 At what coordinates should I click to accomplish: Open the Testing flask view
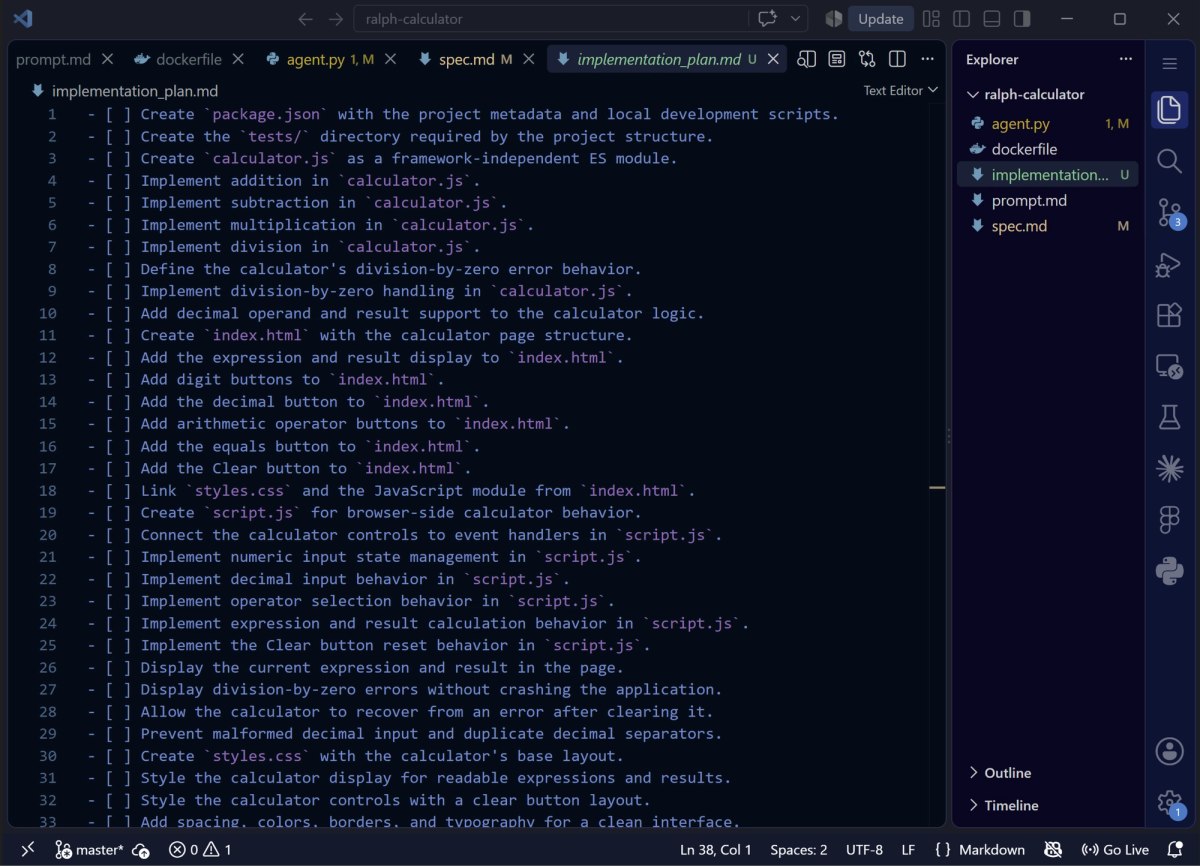pos(1169,418)
